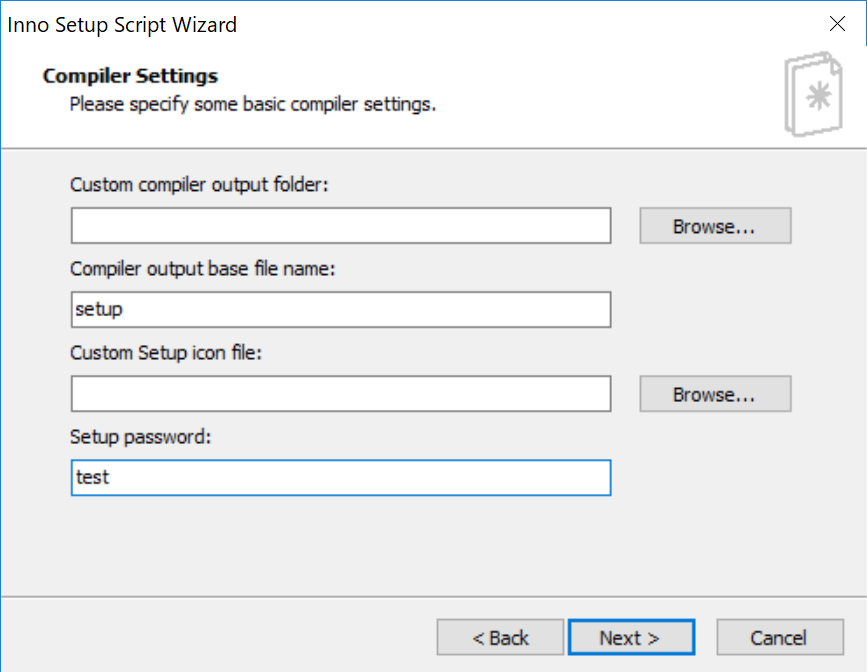This screenshot has height=672, width=867.
Task: Click the Compiler output base file name field
Action: tap(341, 310)
